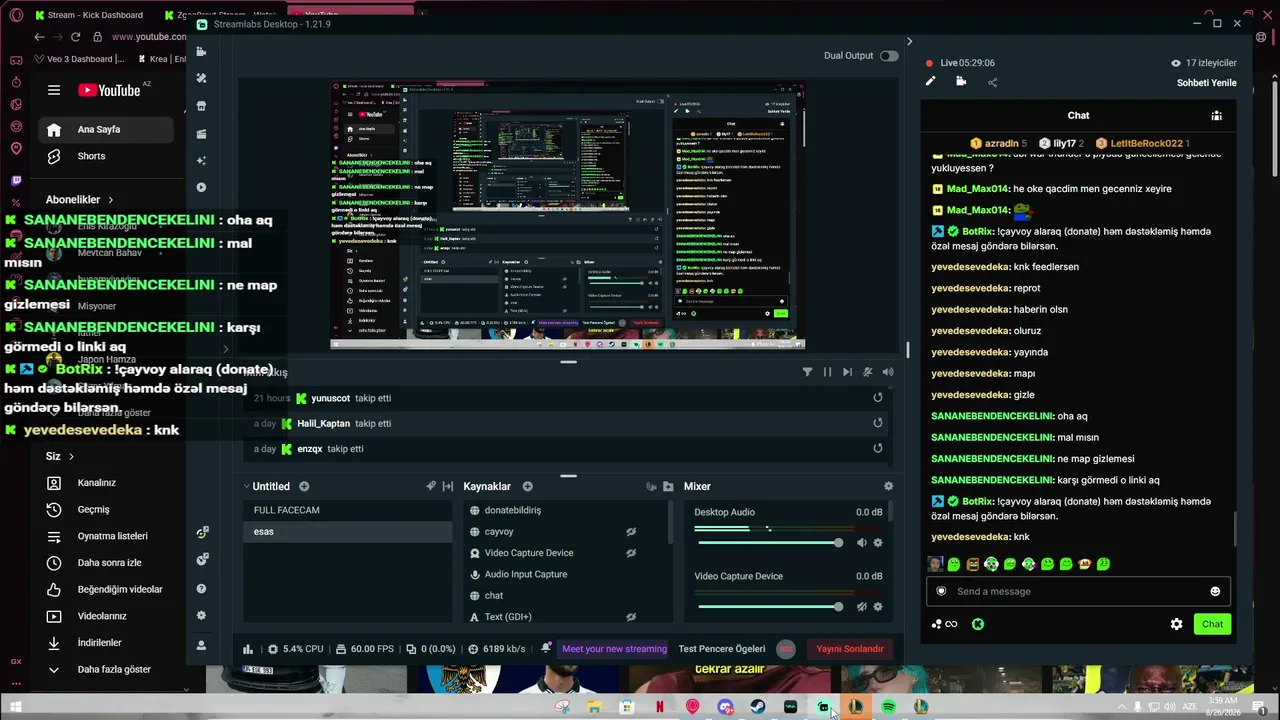Viewport: 1280px width, 720px height.
Task: Open the App Store icon in Streamlabs sidebar
Action: point(201,106)
